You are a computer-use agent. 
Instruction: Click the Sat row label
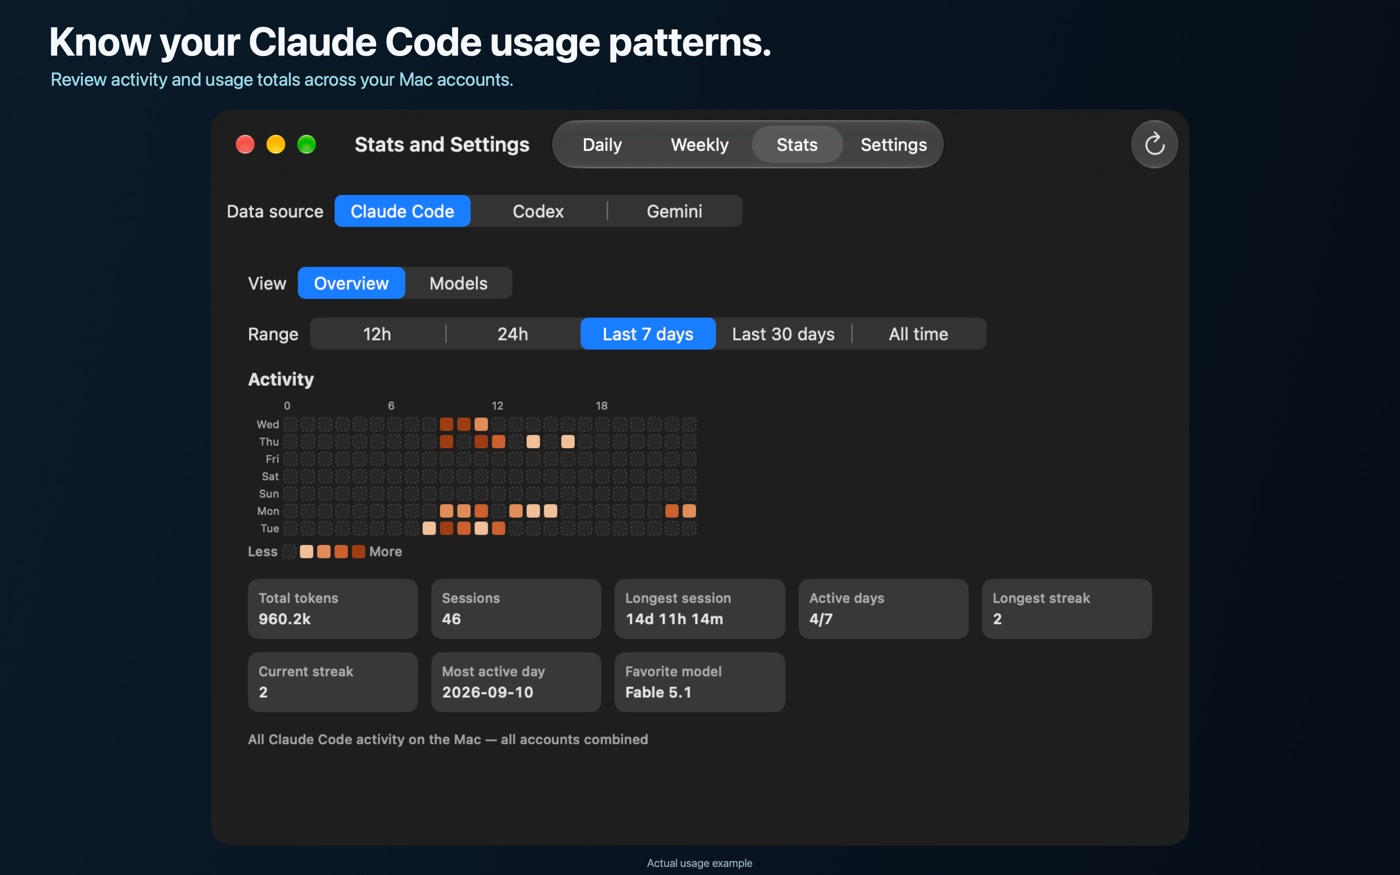[270, 476]
